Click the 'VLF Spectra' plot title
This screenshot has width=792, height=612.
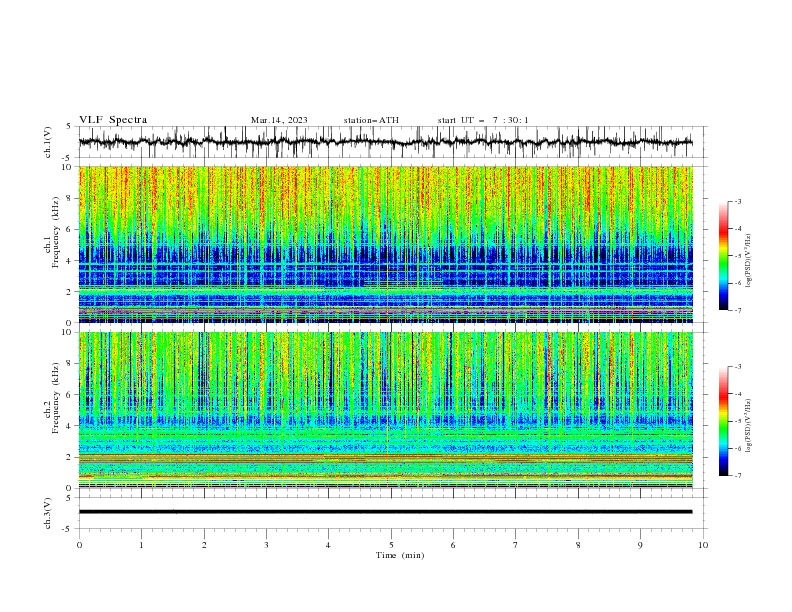click(113, 120)
